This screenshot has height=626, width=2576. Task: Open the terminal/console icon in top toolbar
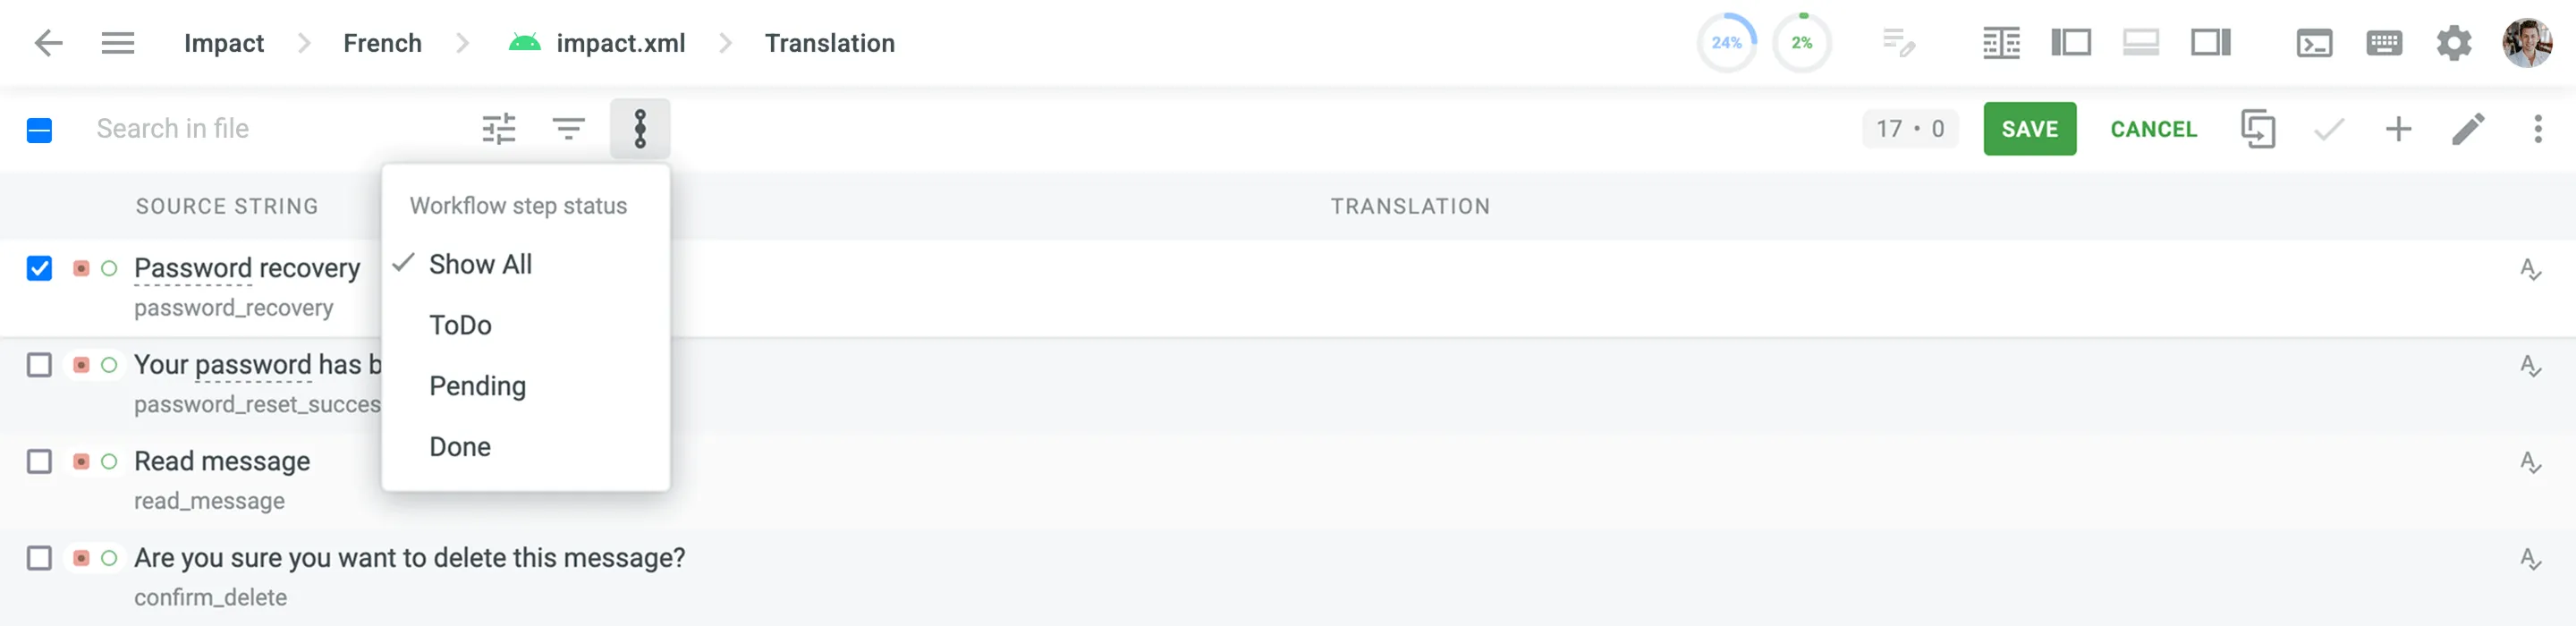click(x=2314, y=43)
